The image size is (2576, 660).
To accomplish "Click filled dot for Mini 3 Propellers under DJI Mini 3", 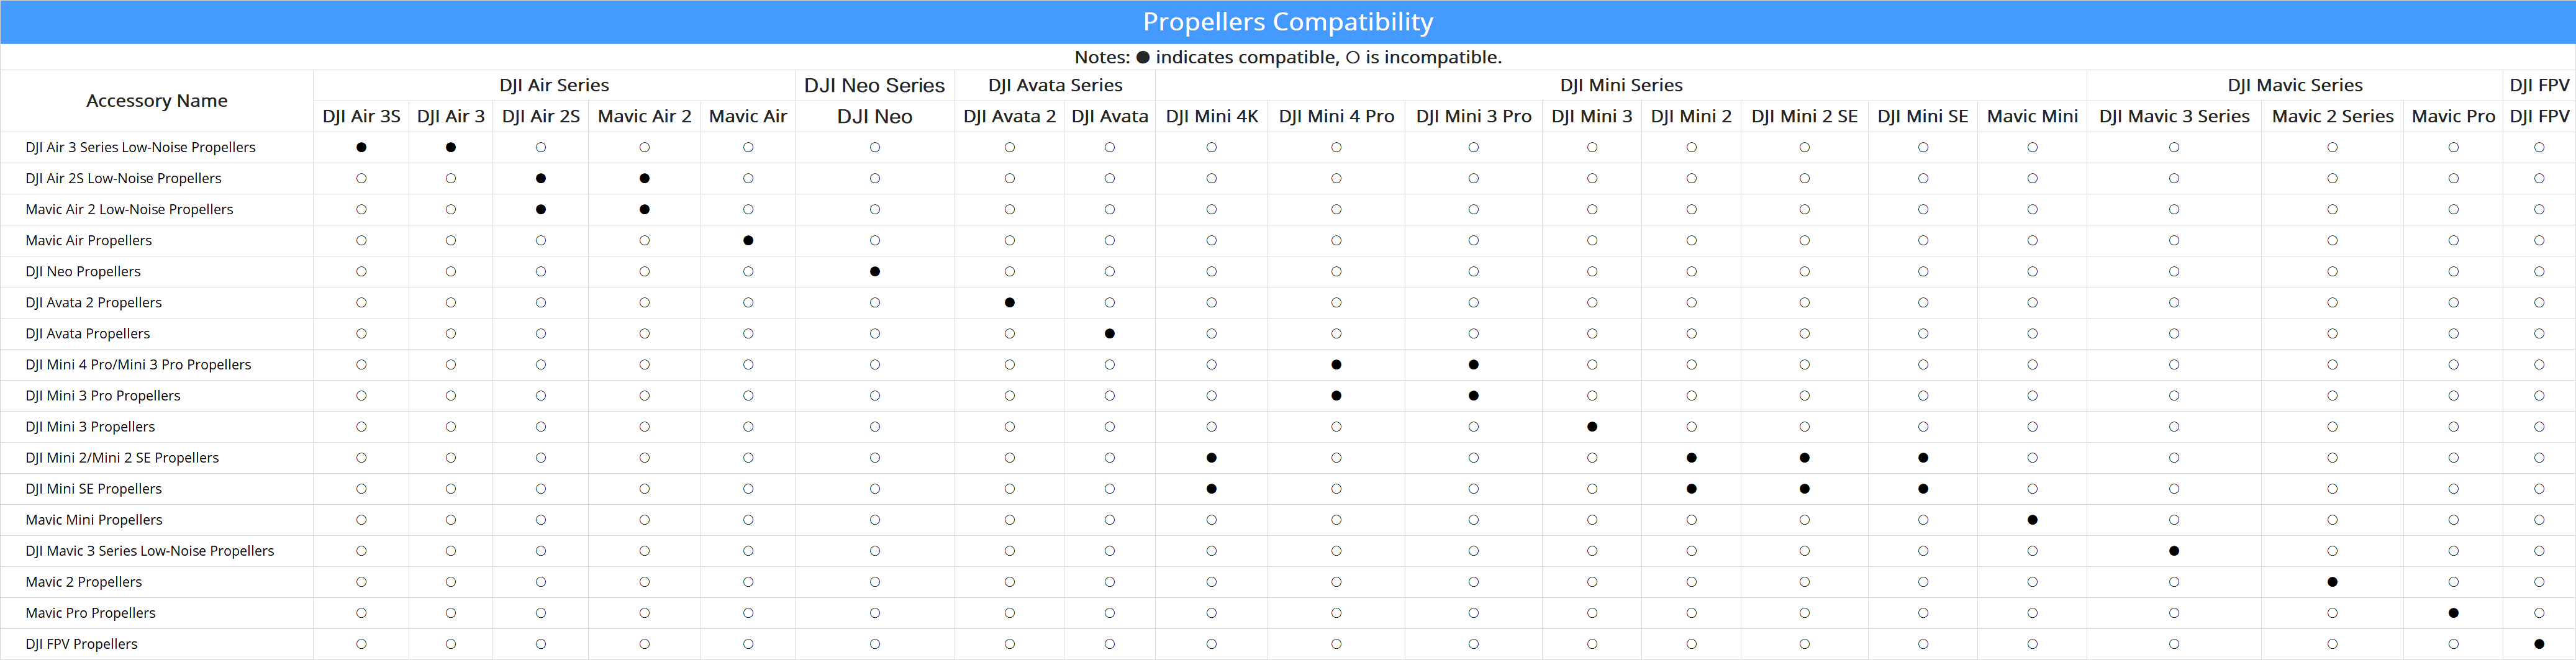I will (x=1592, y=427).
